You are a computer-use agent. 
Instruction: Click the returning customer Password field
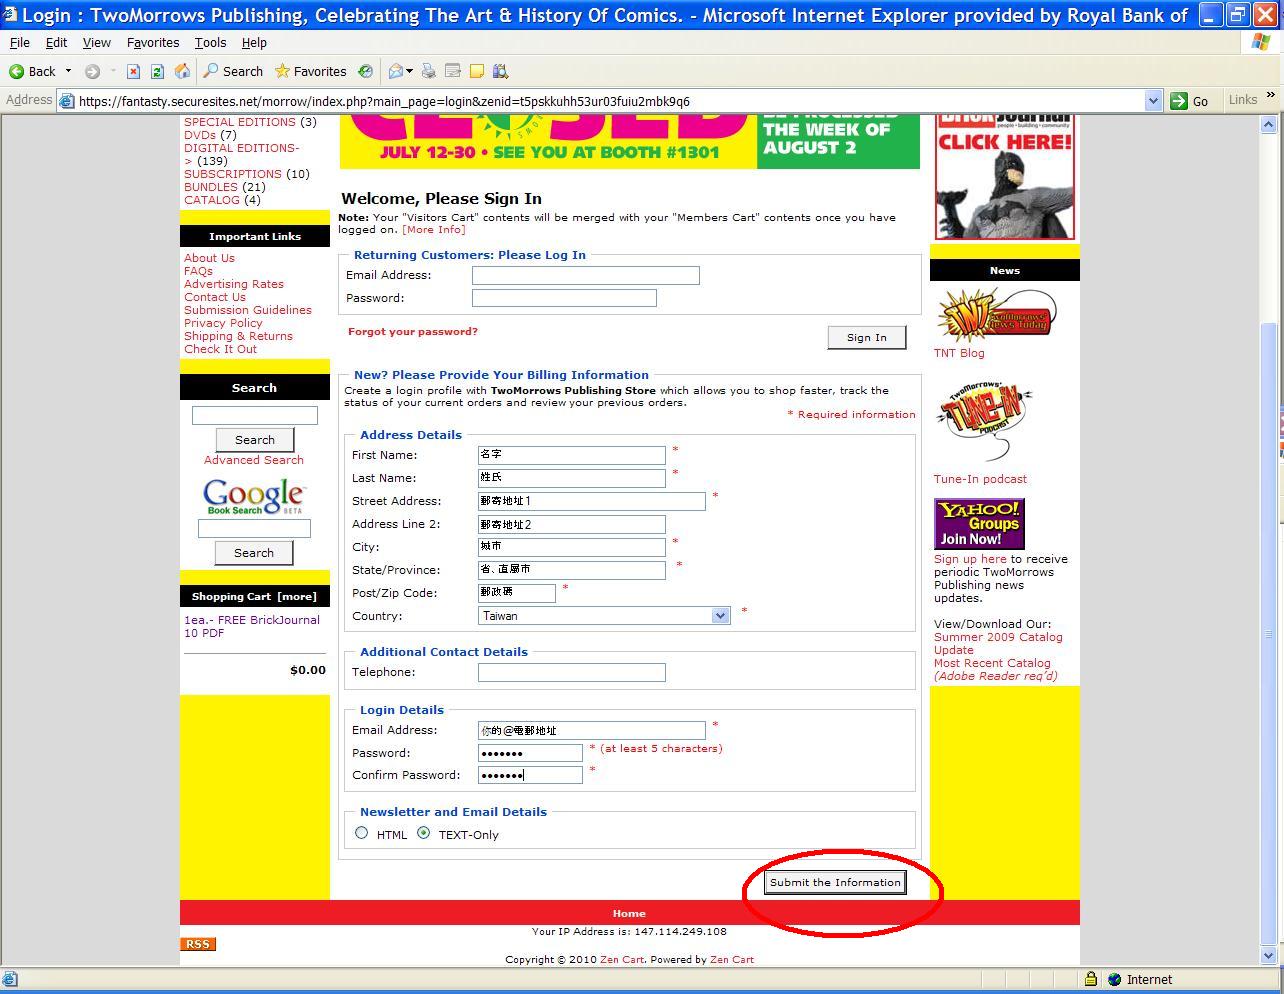[x=564, y=298]
